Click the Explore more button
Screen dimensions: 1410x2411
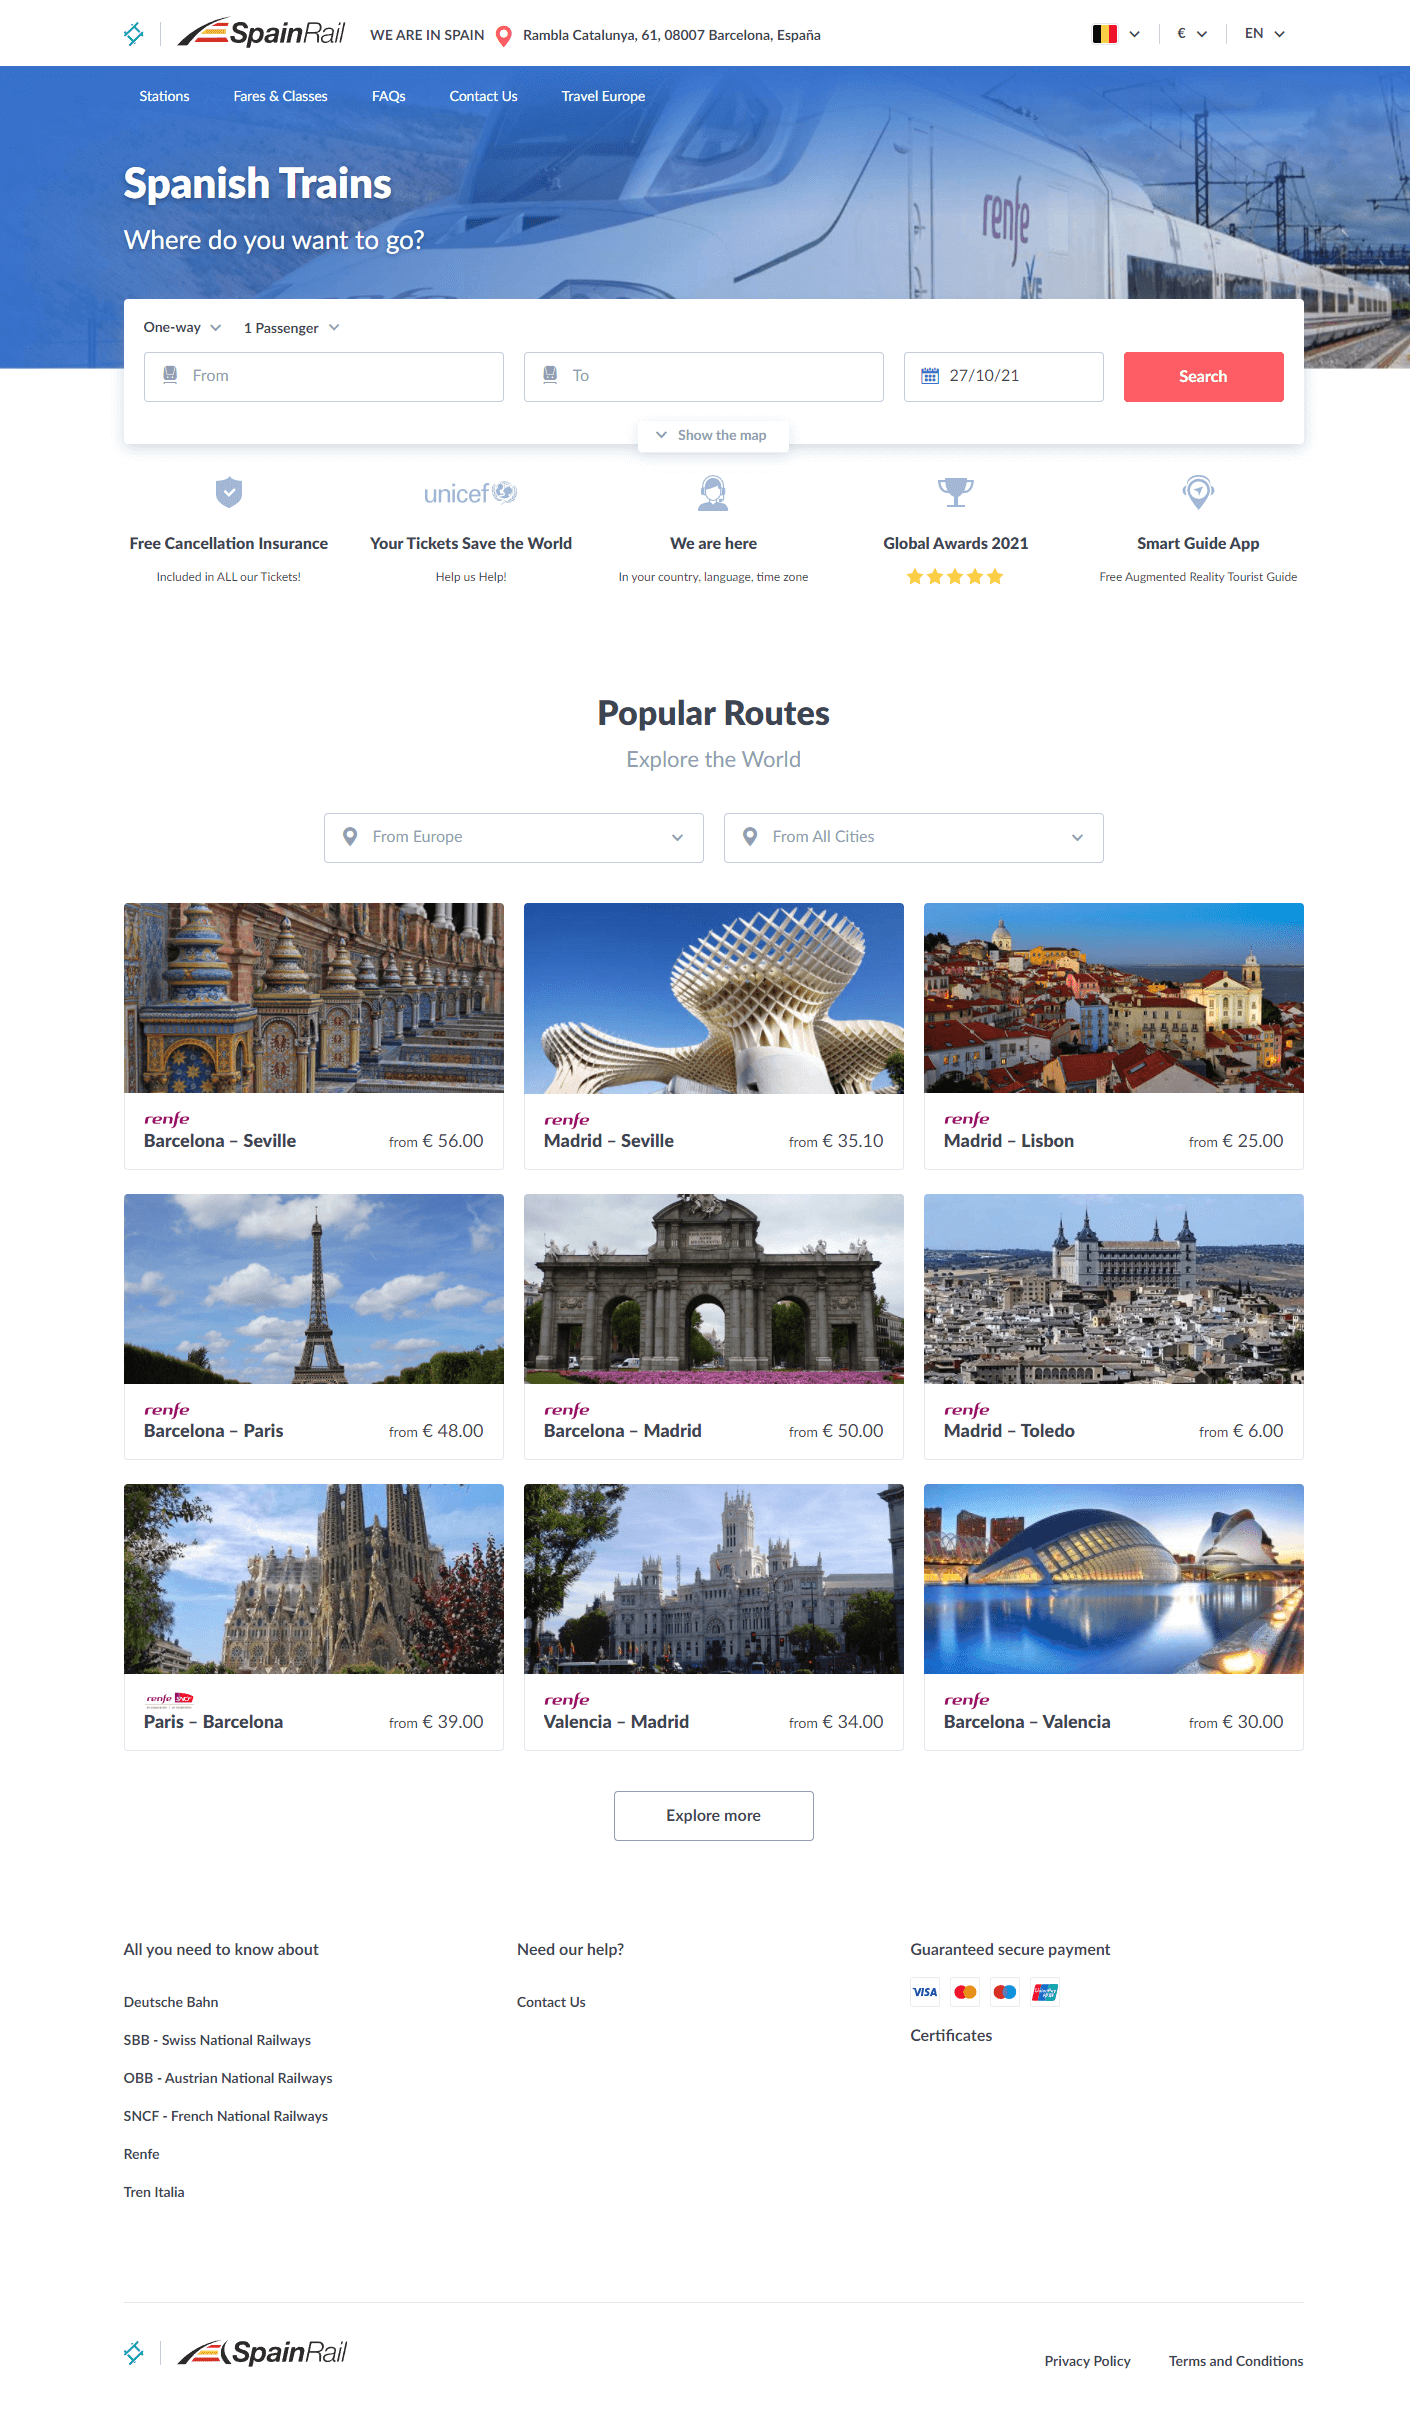click(x=713, y=1815)
